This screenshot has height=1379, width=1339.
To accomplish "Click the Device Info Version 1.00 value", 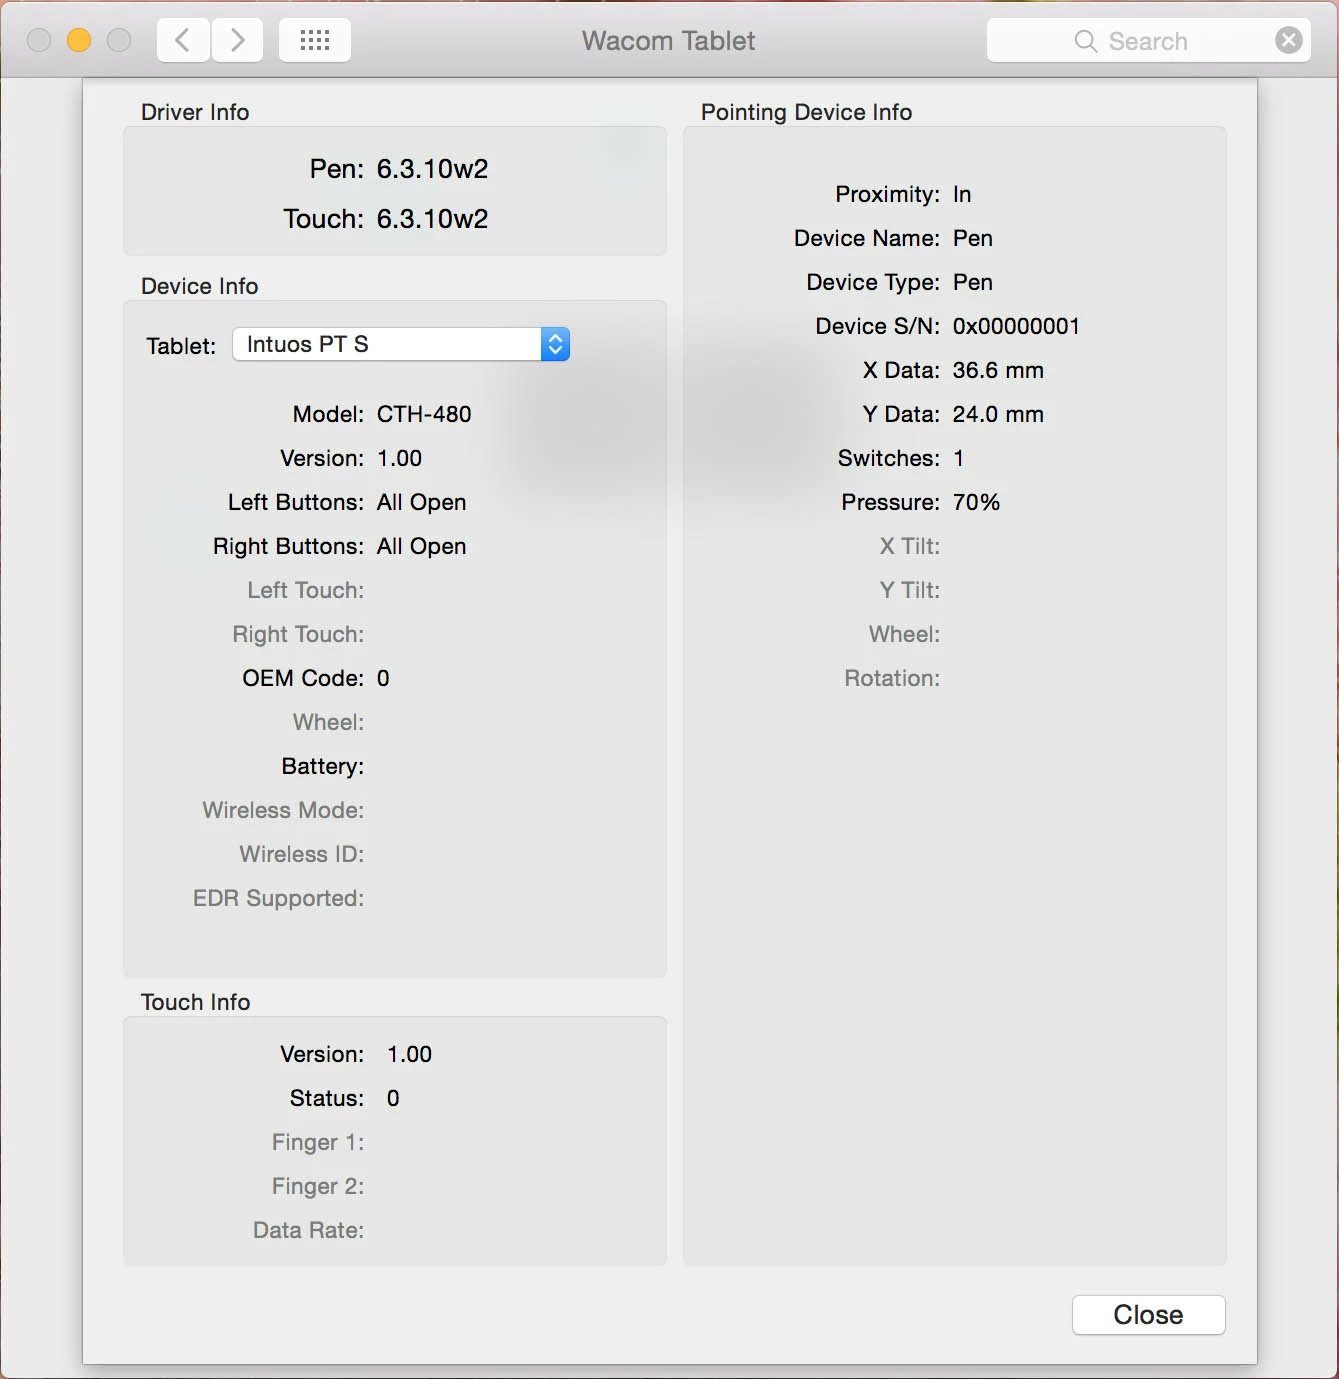I will (x=399, y=458).
